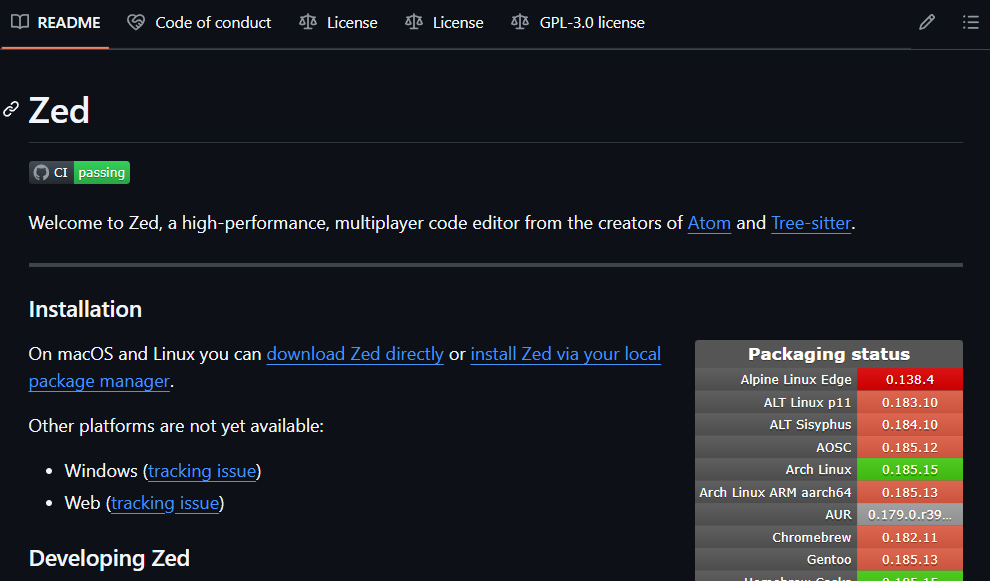Open install Zed via local package manager link
This screenshot has width=990, height=581.
566,354
